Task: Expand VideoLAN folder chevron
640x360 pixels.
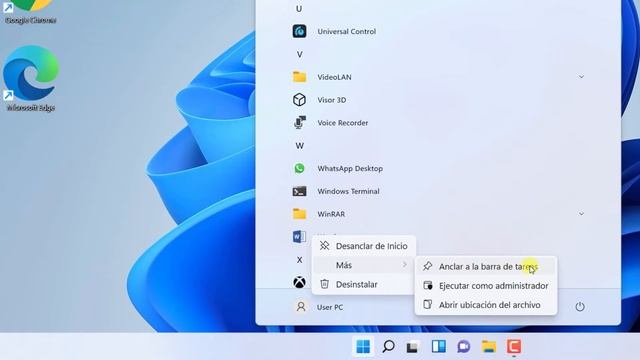Action: 581,77
